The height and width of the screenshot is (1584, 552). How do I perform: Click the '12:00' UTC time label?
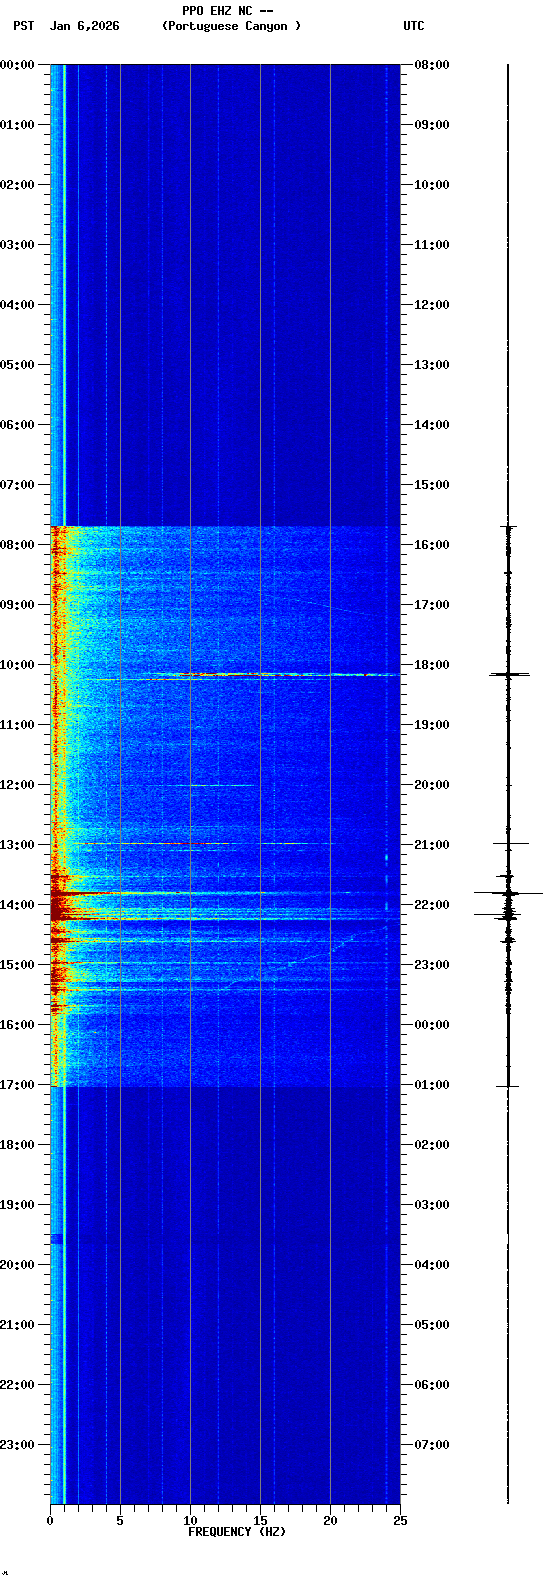click(x=432, y=305)
